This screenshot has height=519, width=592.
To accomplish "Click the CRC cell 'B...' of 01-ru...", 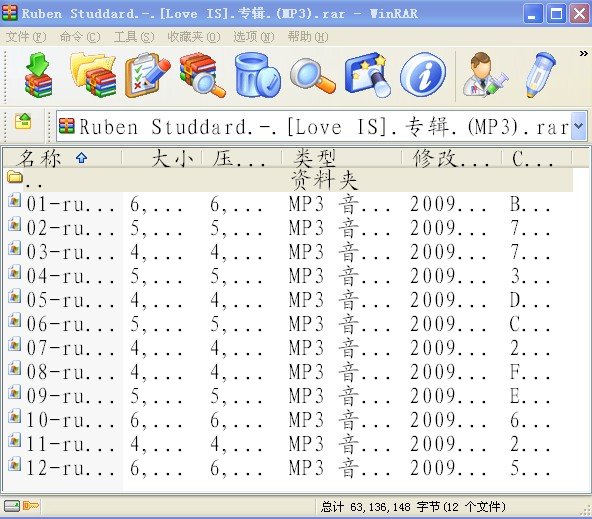I will [x=530, y=204].
